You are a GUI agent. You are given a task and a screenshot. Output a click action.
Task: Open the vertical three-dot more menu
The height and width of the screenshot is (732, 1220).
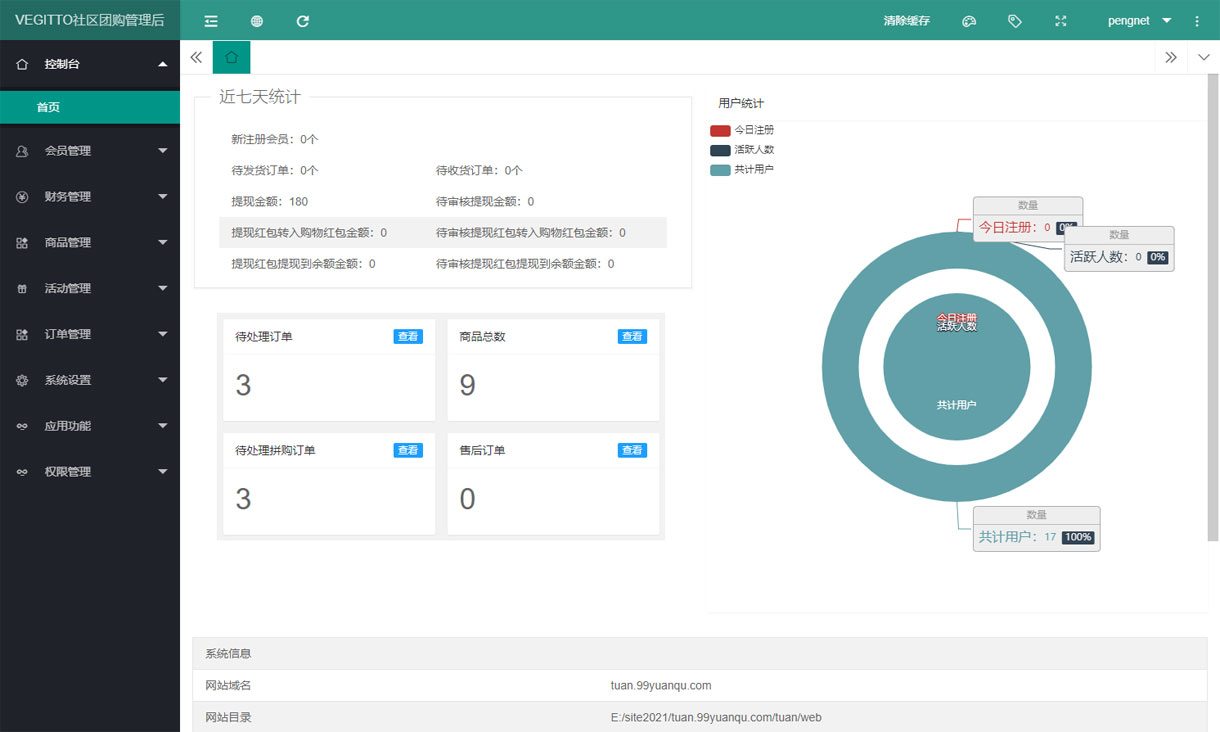(1197, 21)
